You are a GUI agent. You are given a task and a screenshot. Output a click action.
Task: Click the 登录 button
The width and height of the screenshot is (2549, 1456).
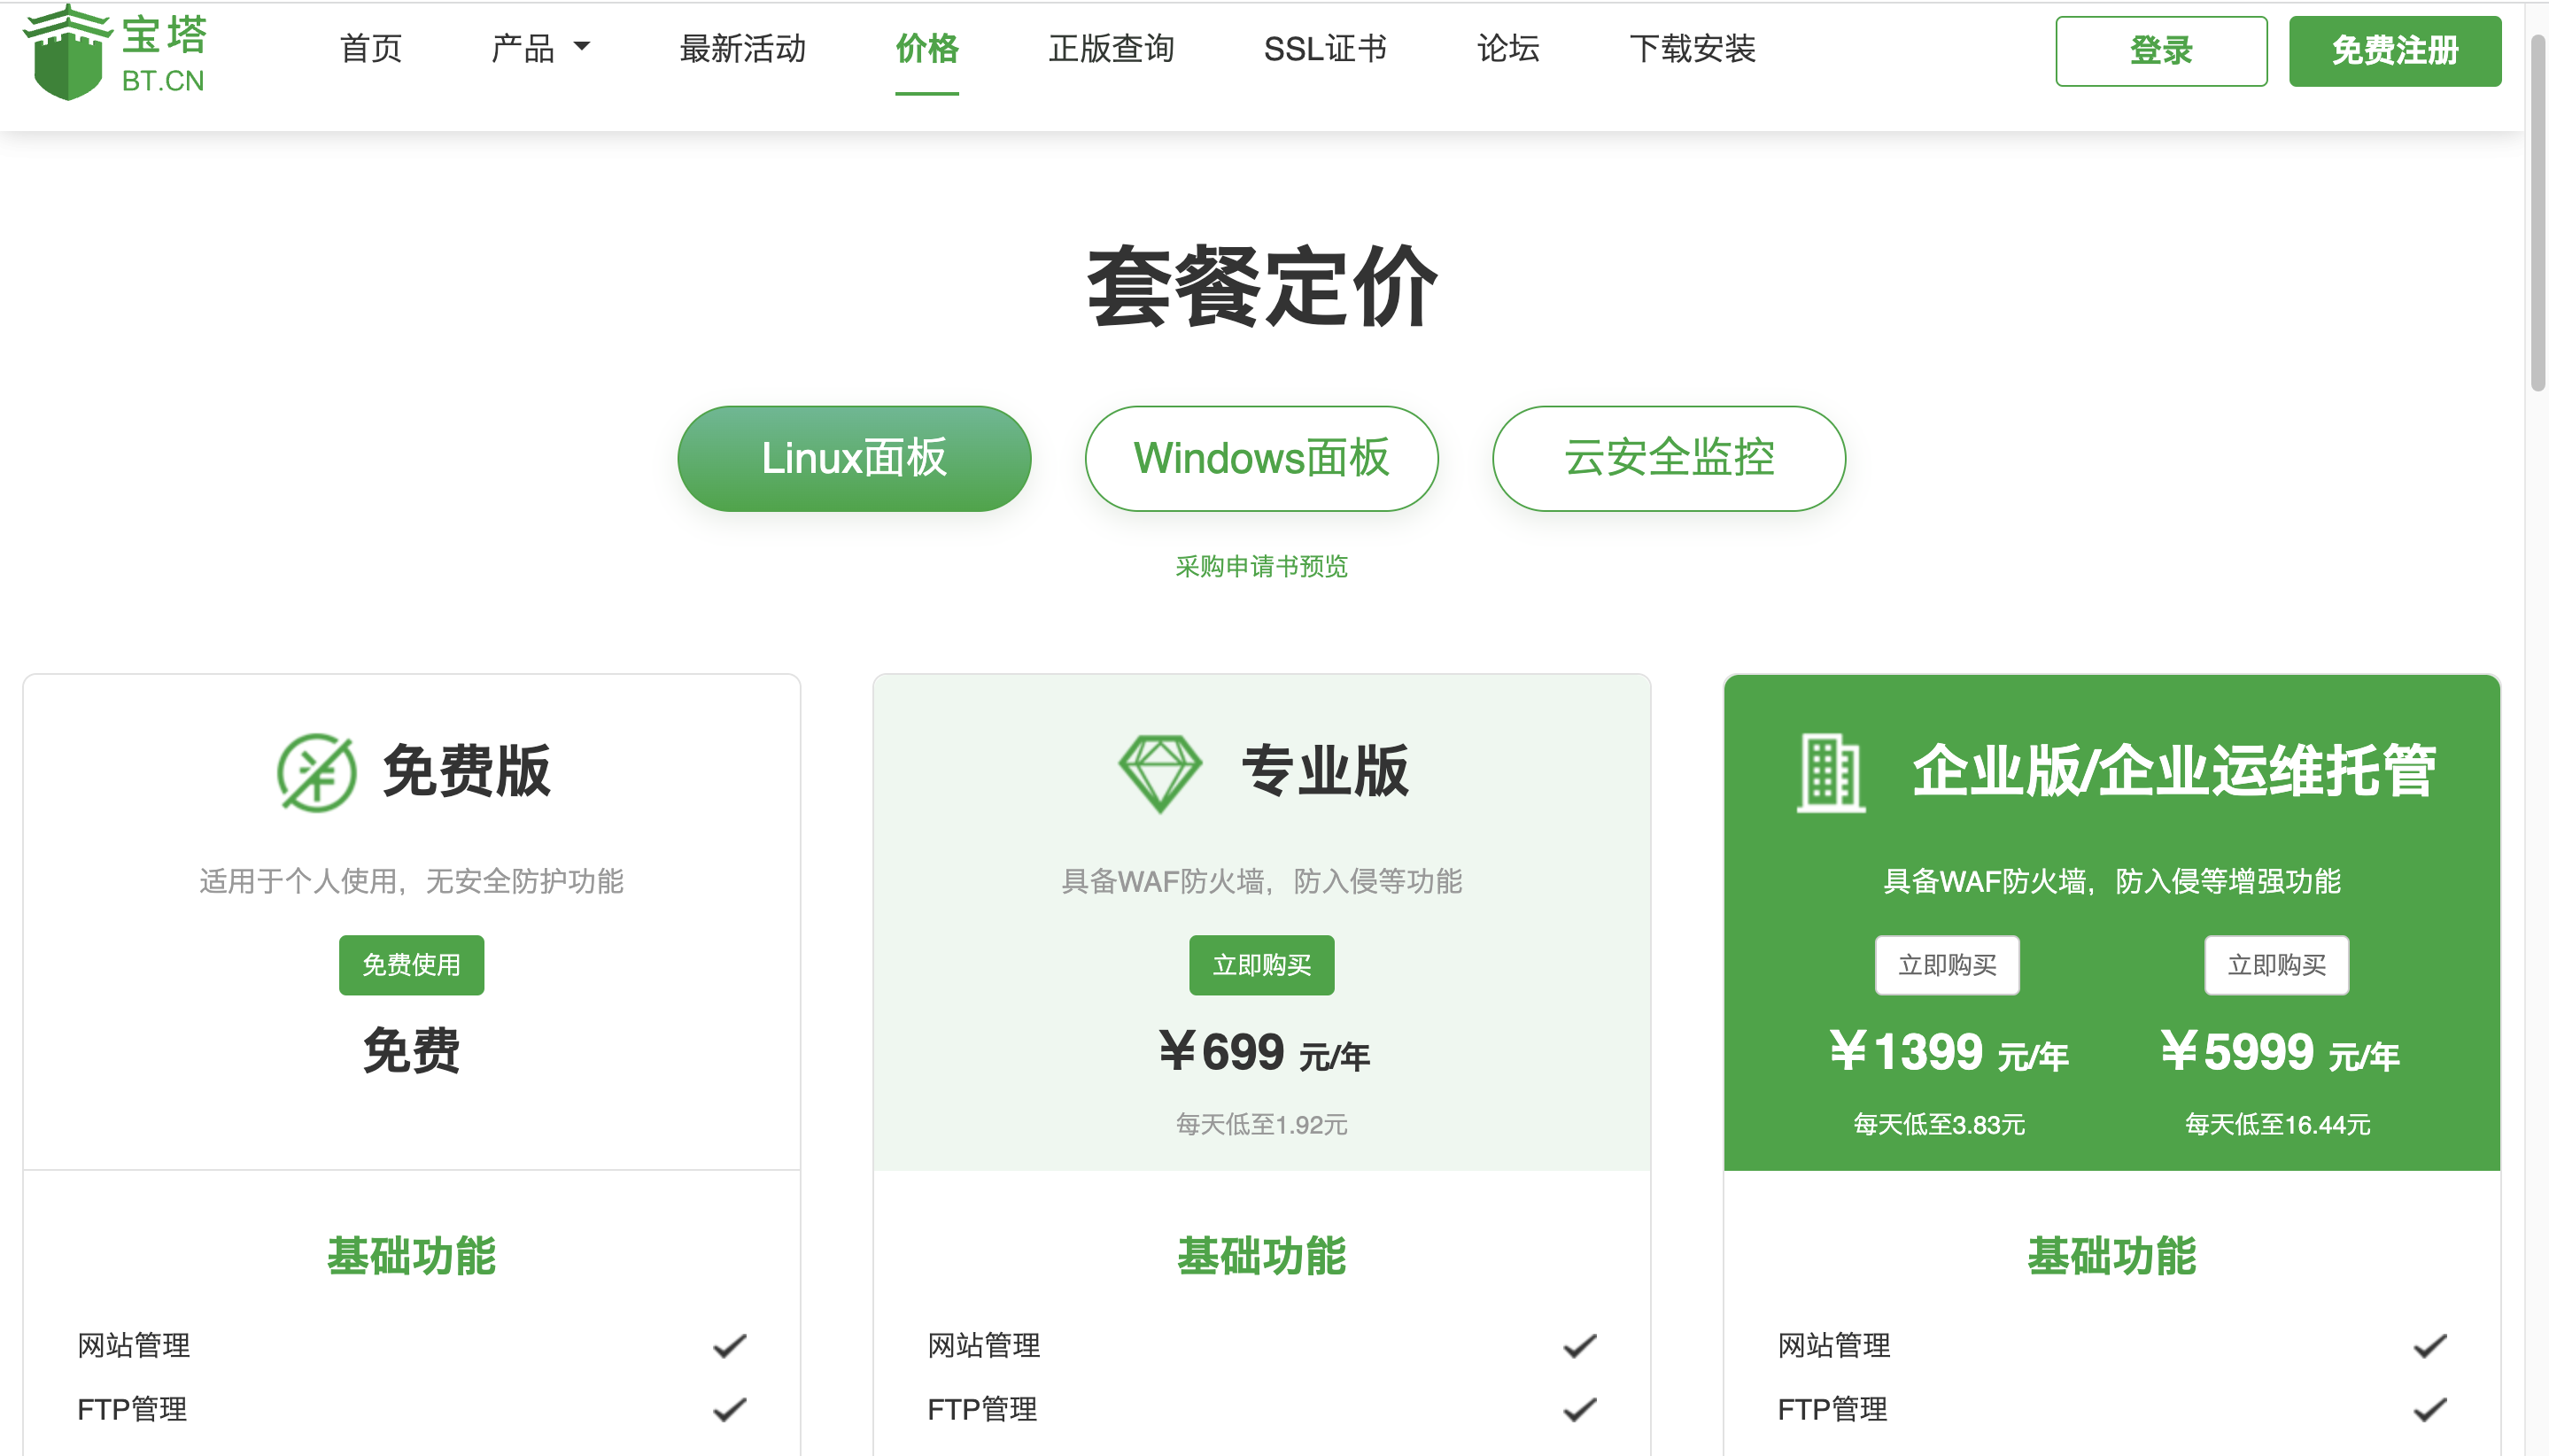click(x=2160, y=50)
